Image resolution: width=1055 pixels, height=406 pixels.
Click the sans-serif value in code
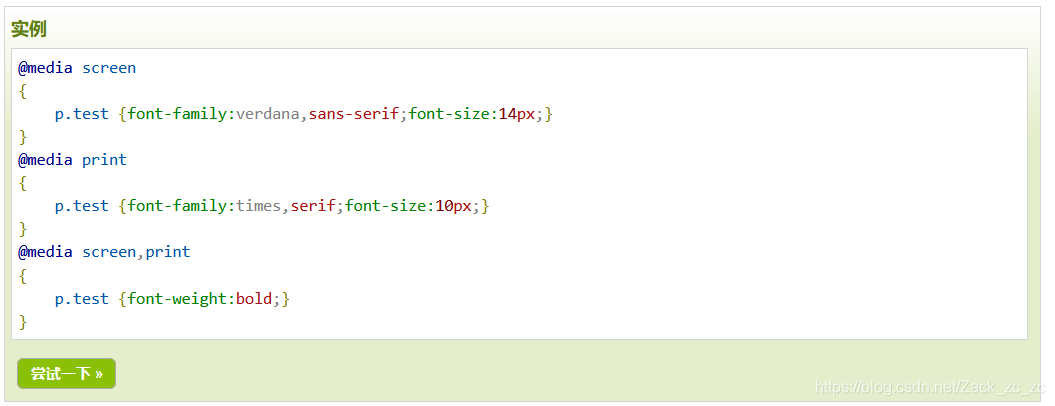click(353, 114)
